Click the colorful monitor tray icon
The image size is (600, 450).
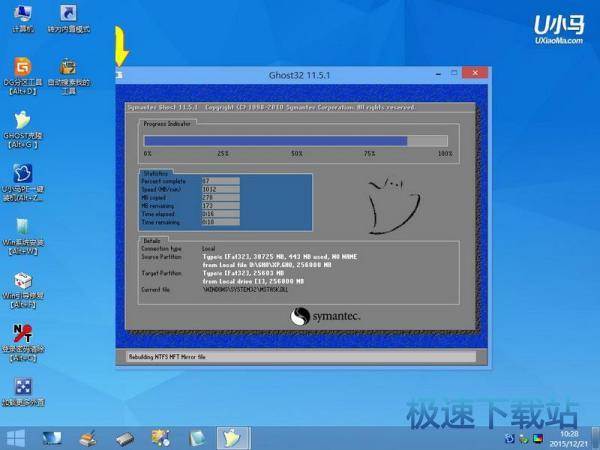point(538,439)
